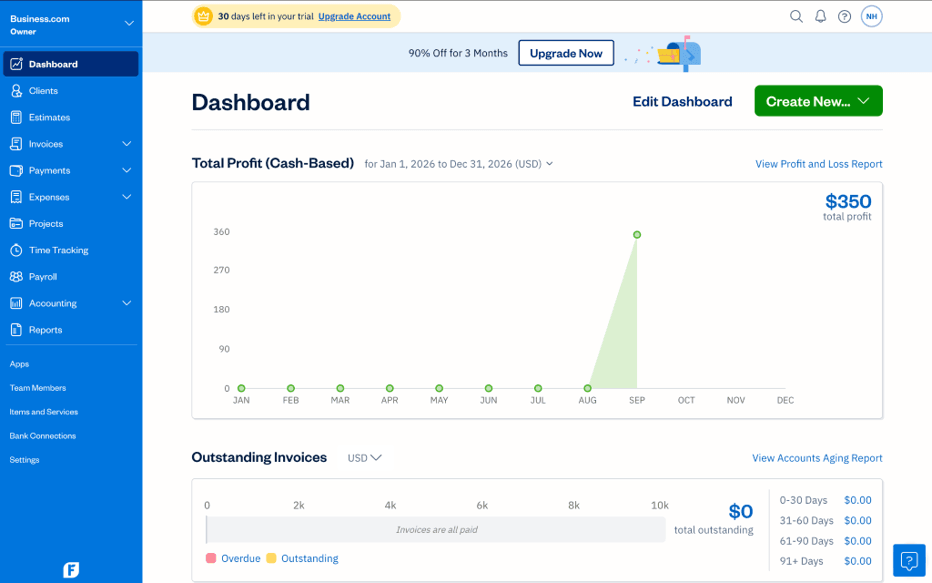Click the Expenses receipt icon
932x583 pixels.
pos(17,197)
